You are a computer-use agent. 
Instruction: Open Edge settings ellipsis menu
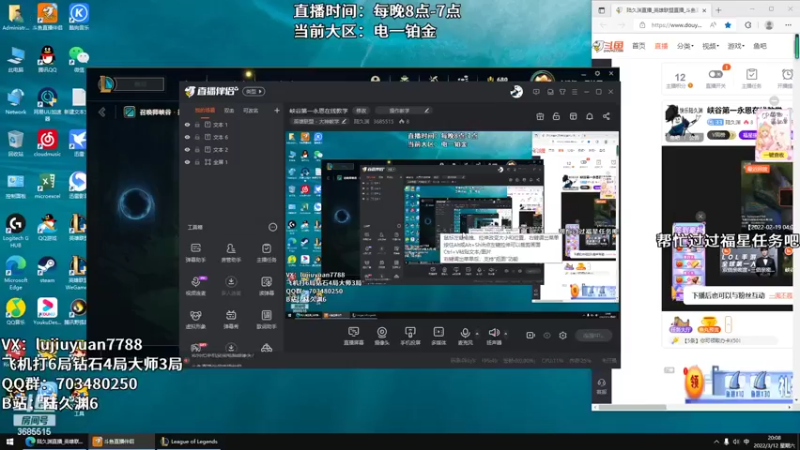pos(788,24)
